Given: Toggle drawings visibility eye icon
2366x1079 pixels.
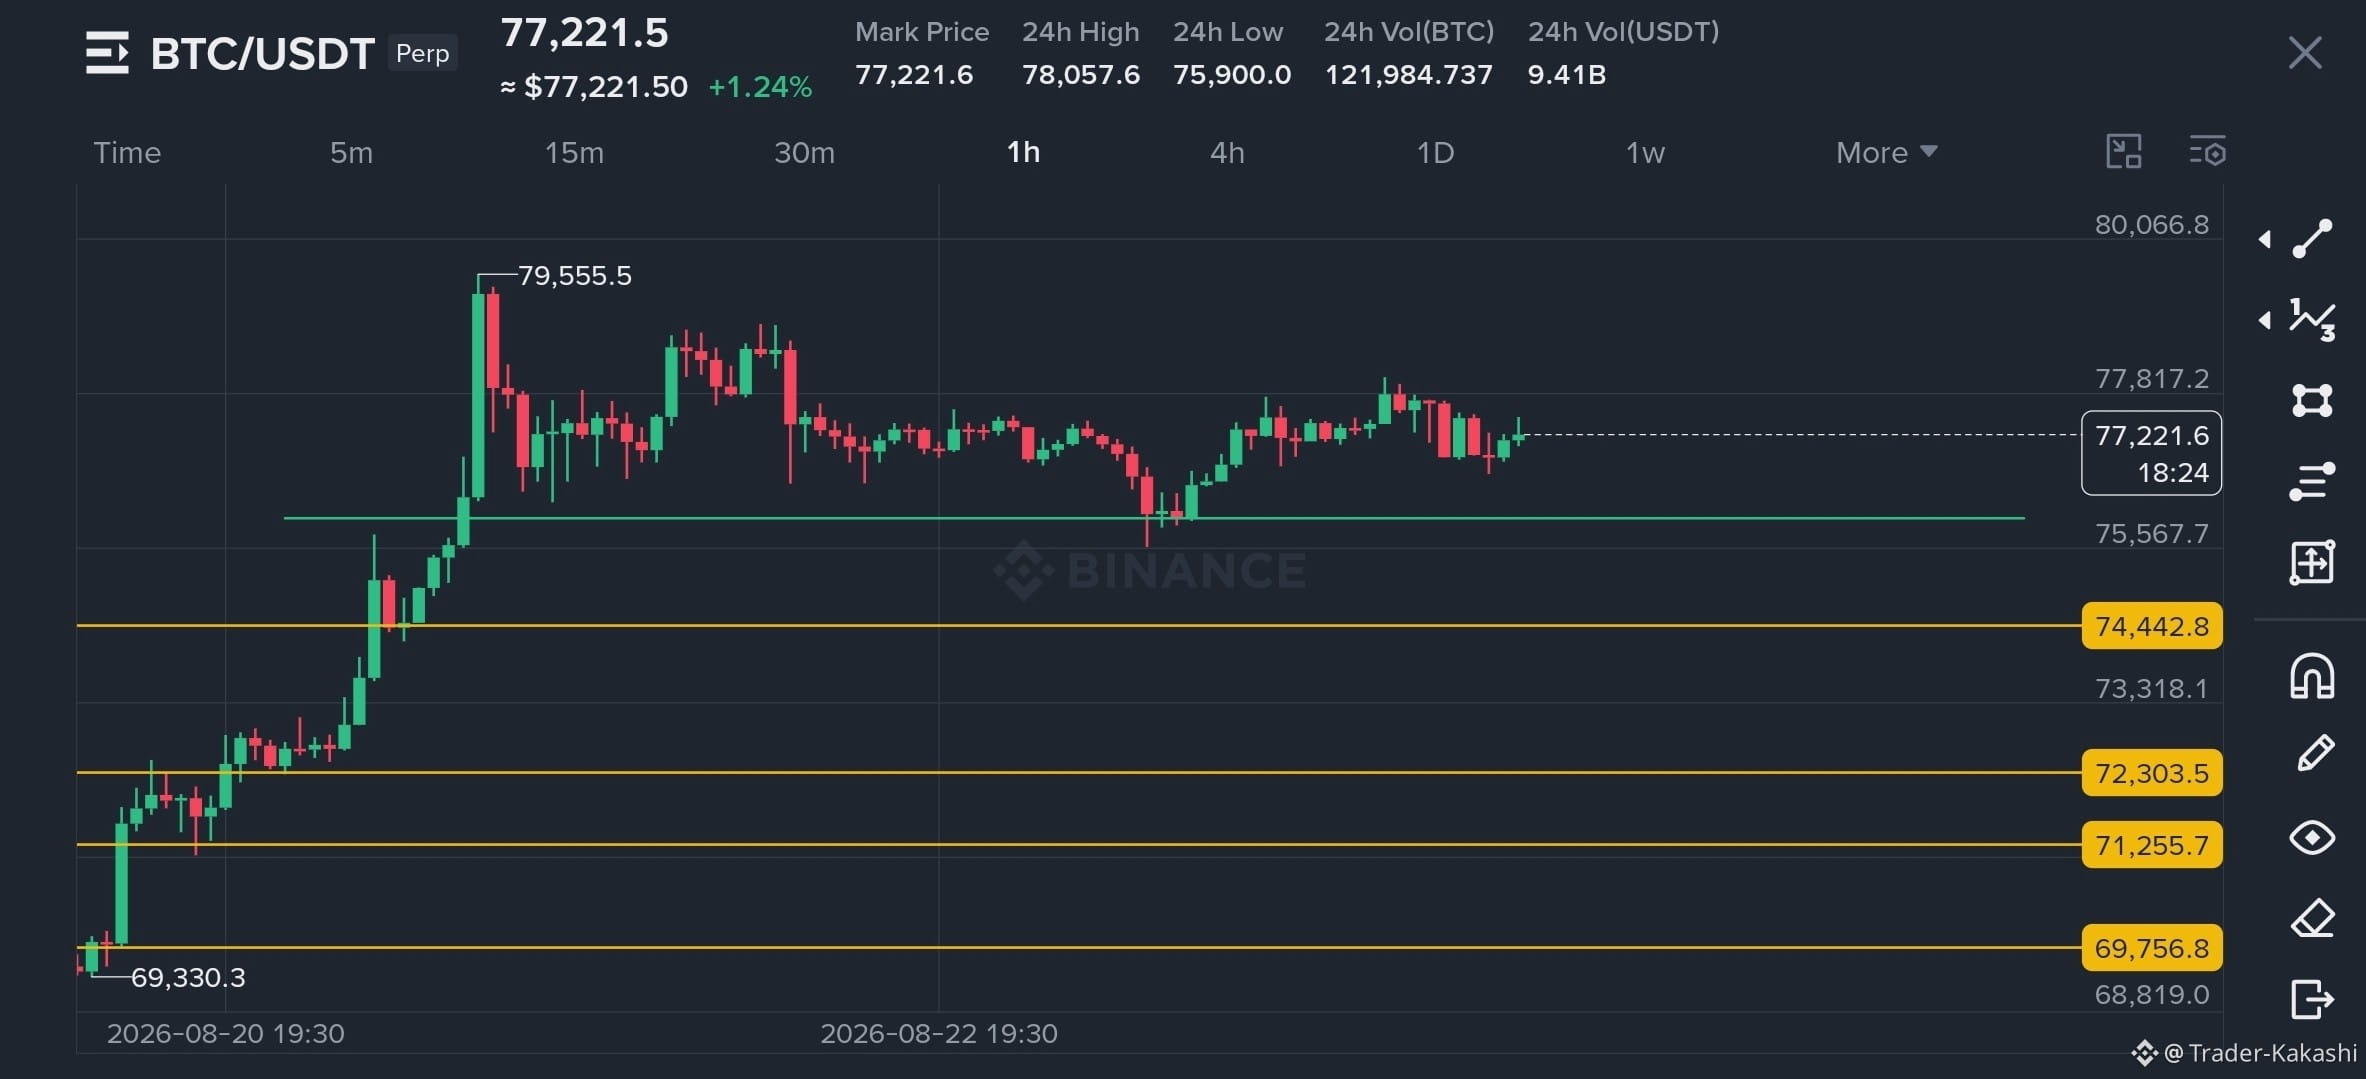Looking at the screenshot, I should 2312,837.
